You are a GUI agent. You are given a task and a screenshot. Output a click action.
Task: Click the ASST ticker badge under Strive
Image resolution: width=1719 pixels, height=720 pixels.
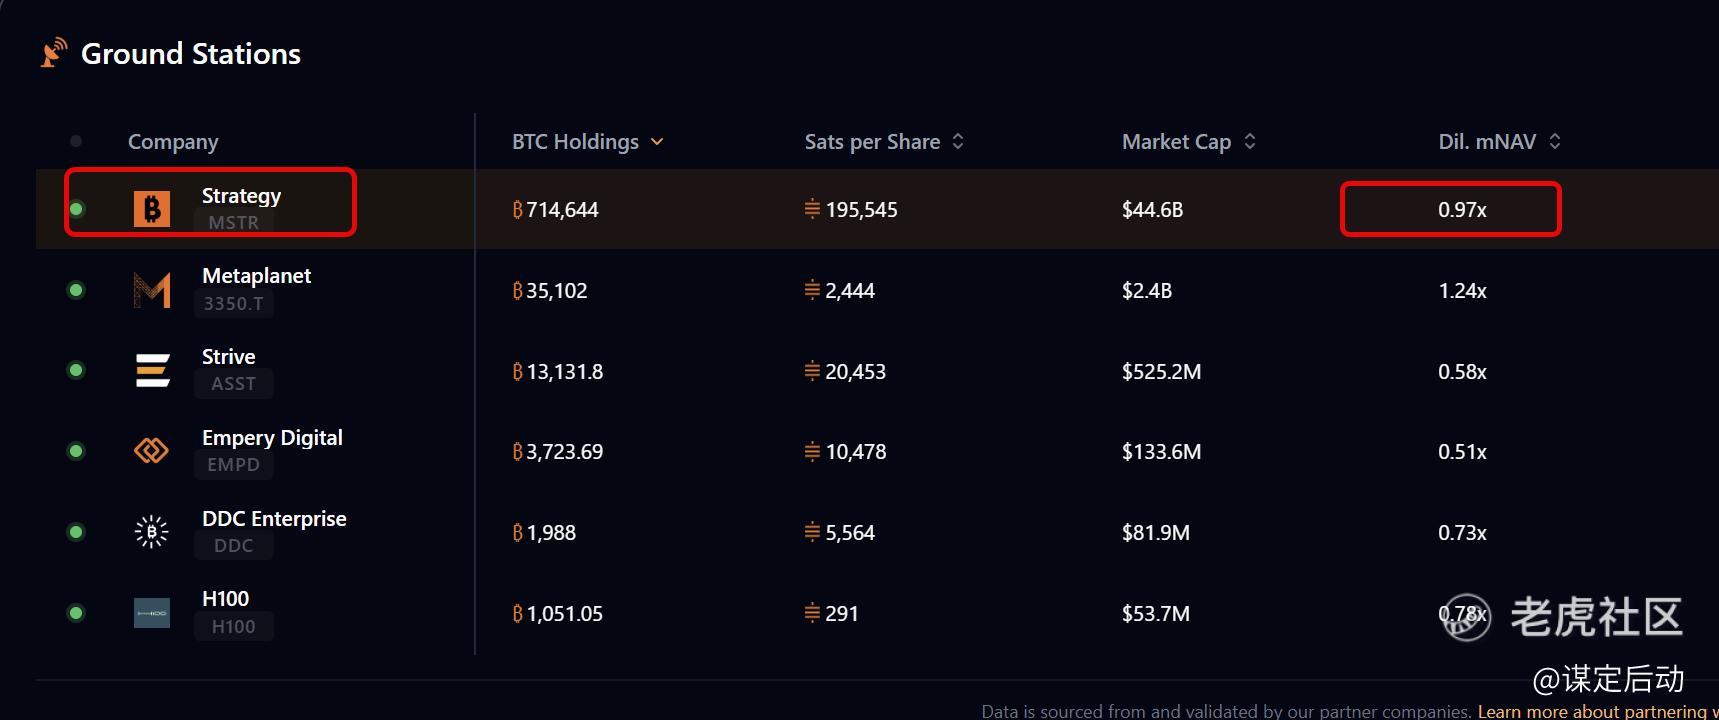[233, 384]
